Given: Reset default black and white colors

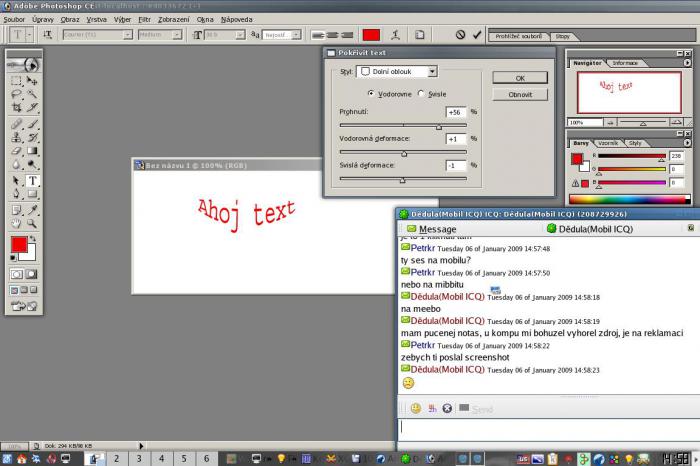Looking at the screenshot, I should pos(13,258).
